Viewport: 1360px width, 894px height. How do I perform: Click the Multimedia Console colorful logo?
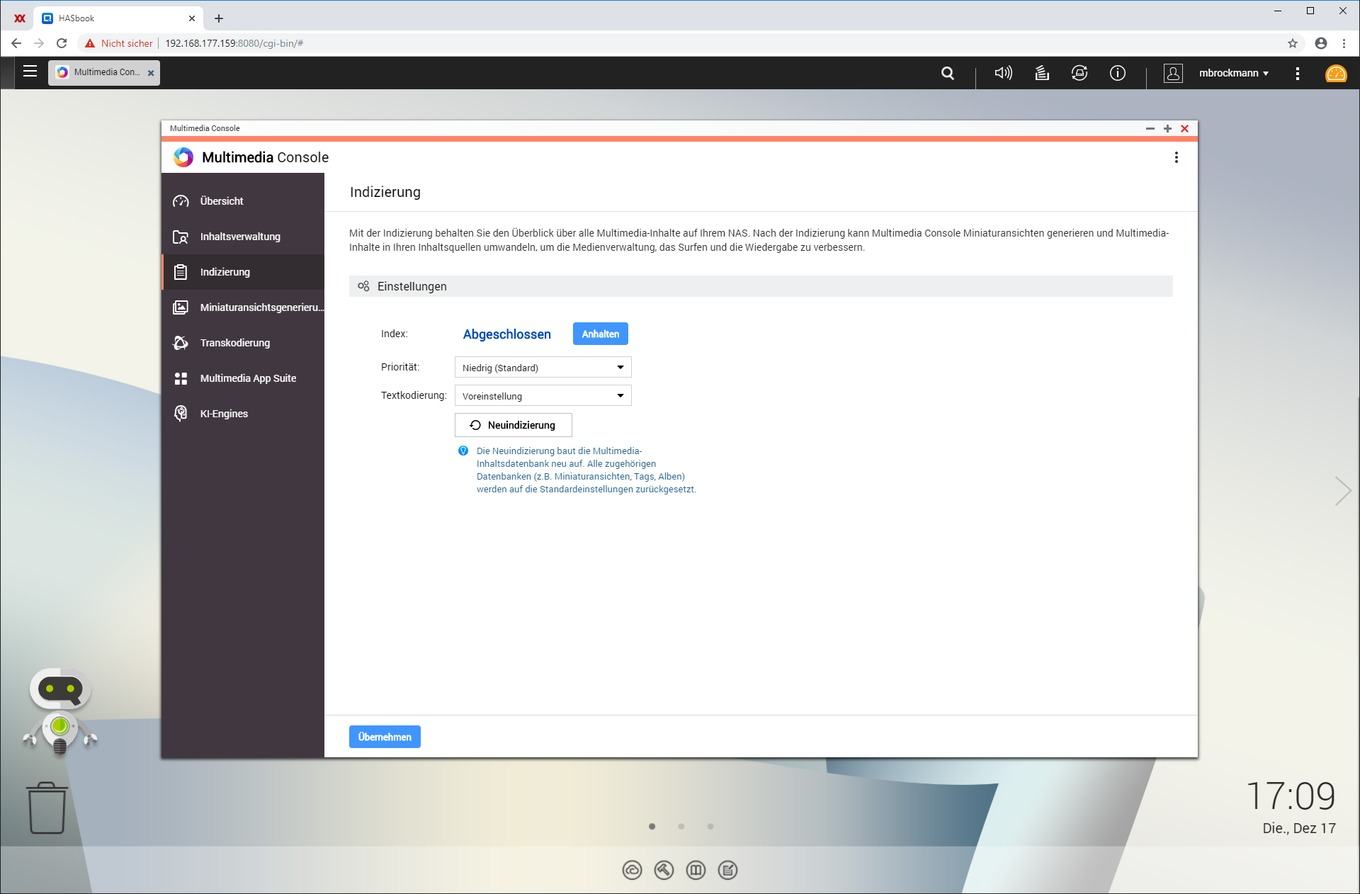click(183, 157)
